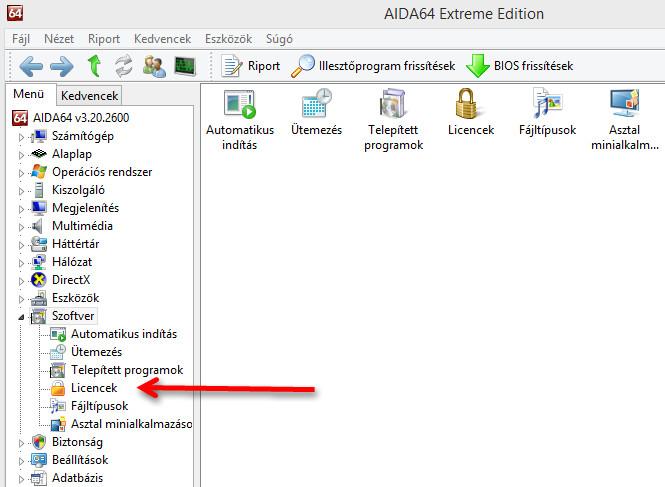Expand the Beállítások tree node
The image size is (665, 487).
coord(21,461)
